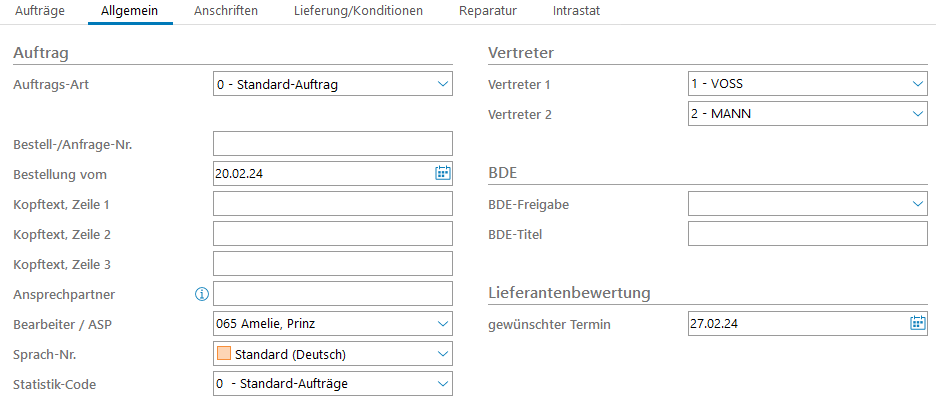
Task: Expand the Statistik-Code dropdown
Action: [x=443, y=384]
